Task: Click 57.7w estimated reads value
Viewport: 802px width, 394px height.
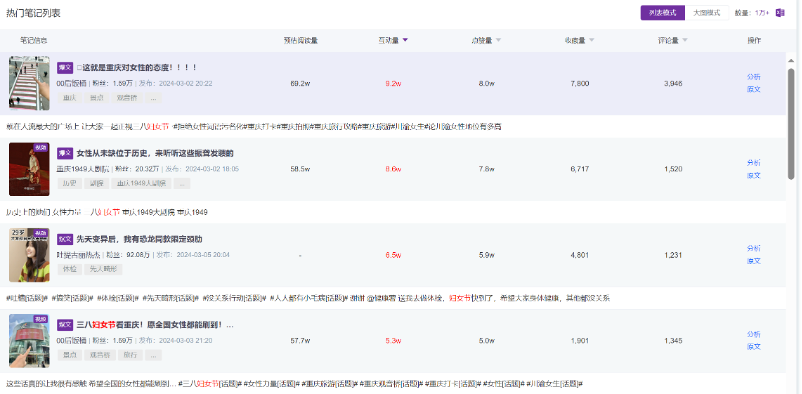Action: 300,341
